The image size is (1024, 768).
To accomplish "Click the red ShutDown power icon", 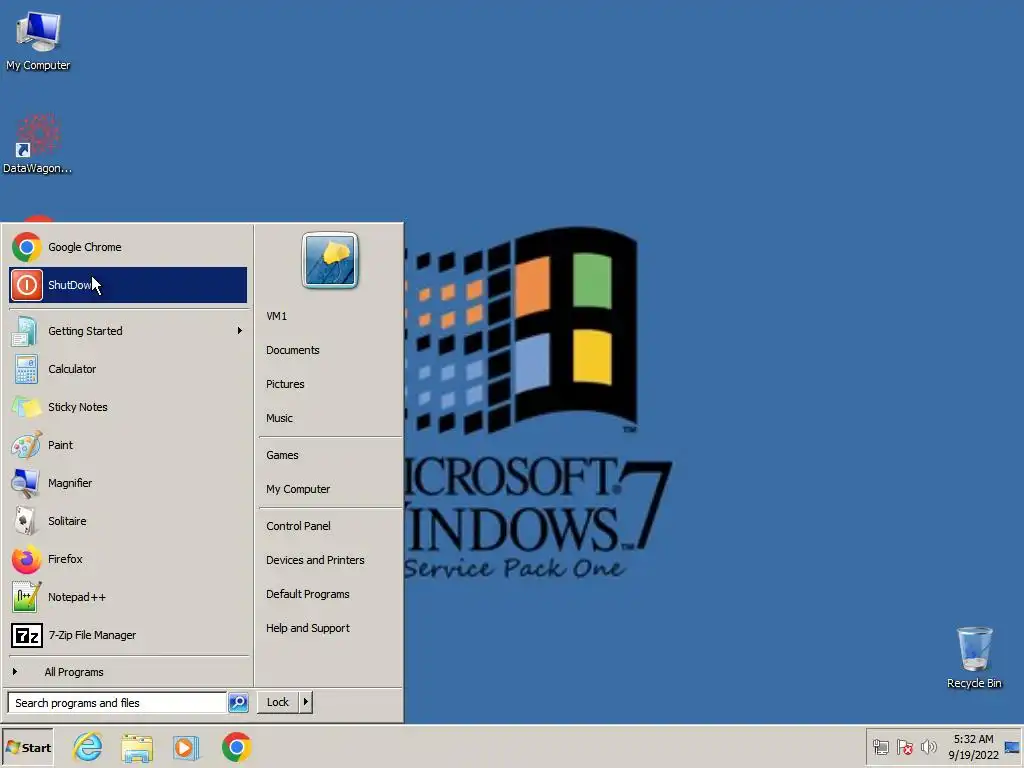I will [x=27, y=285].
